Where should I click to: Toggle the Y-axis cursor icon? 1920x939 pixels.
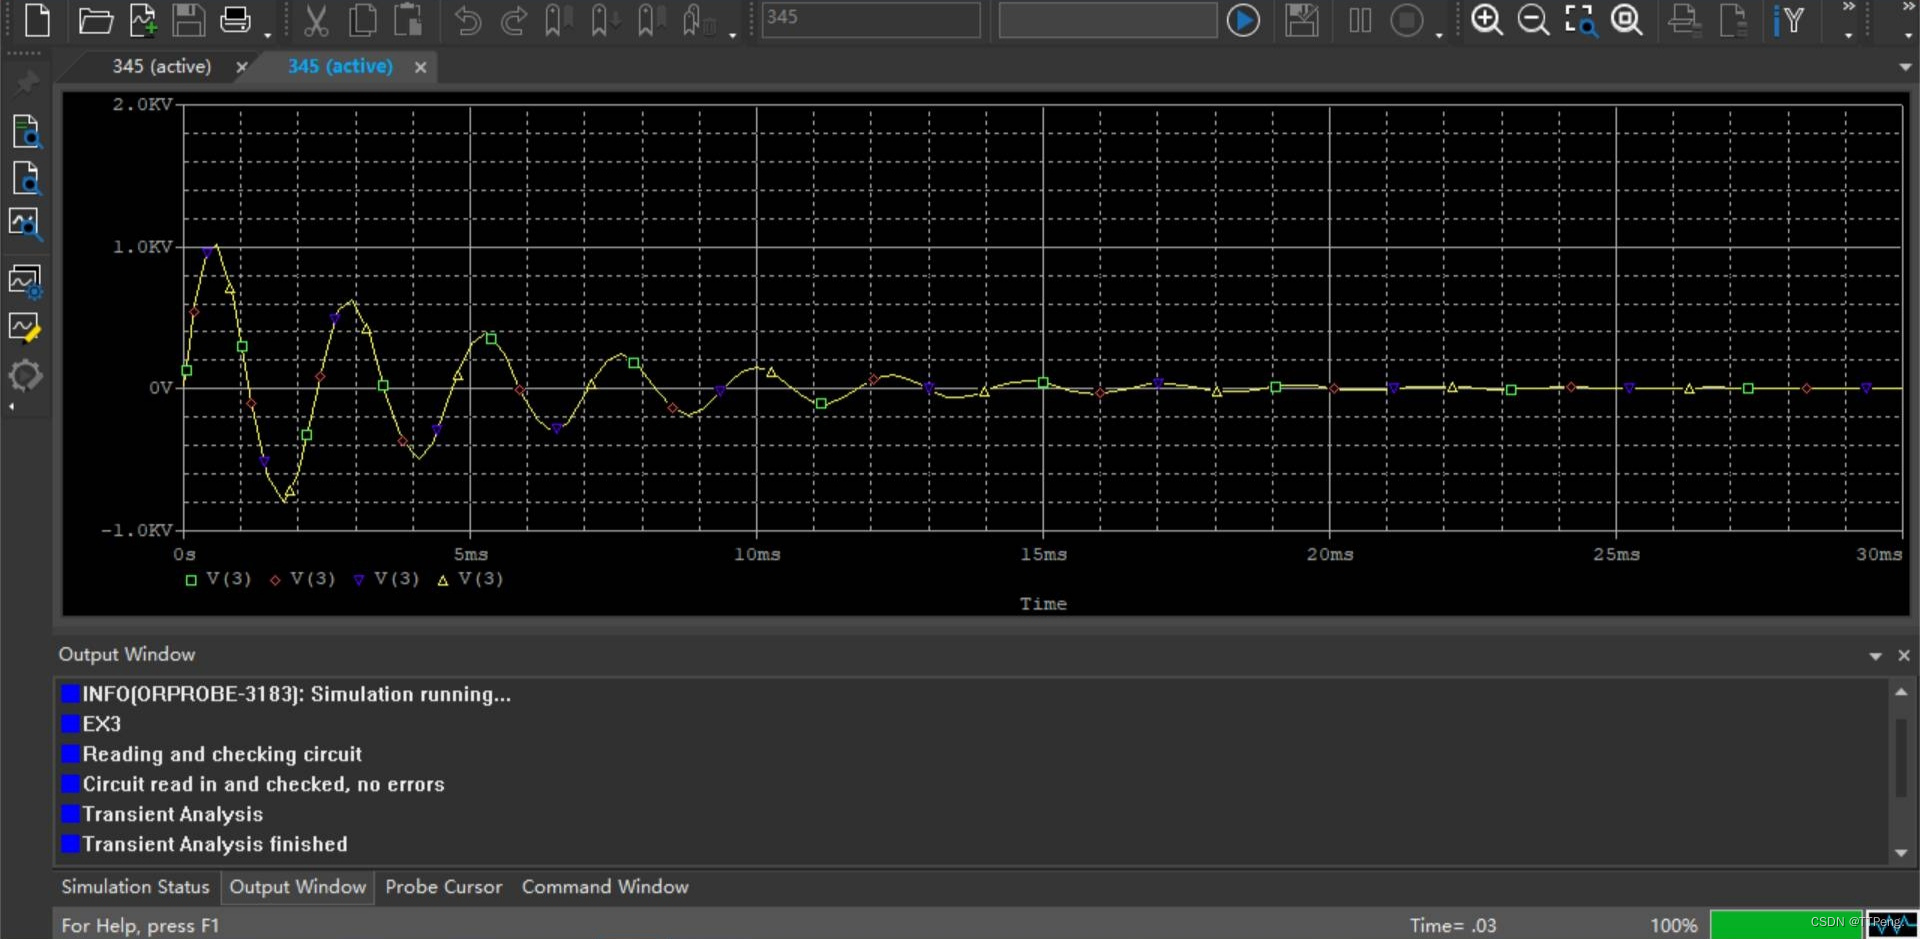[1789, 20]
